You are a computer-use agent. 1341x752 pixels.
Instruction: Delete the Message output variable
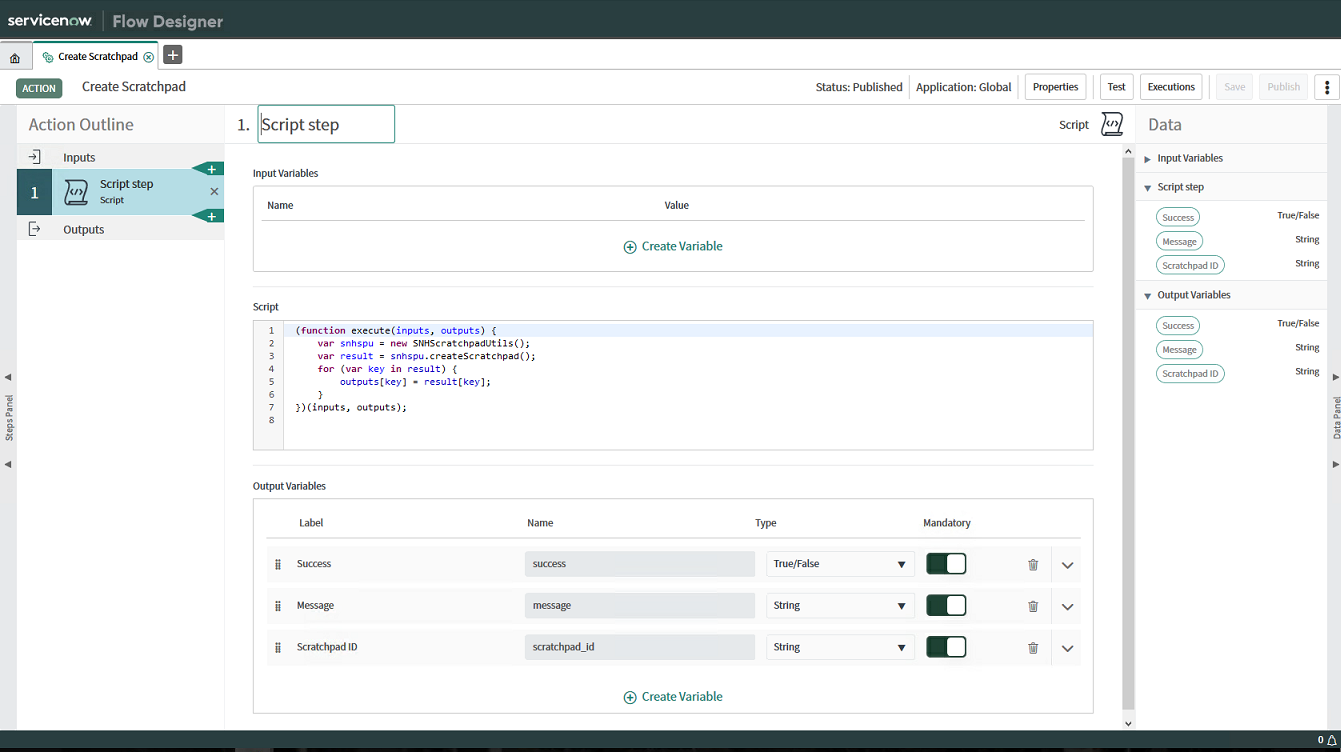(1033, 605)
